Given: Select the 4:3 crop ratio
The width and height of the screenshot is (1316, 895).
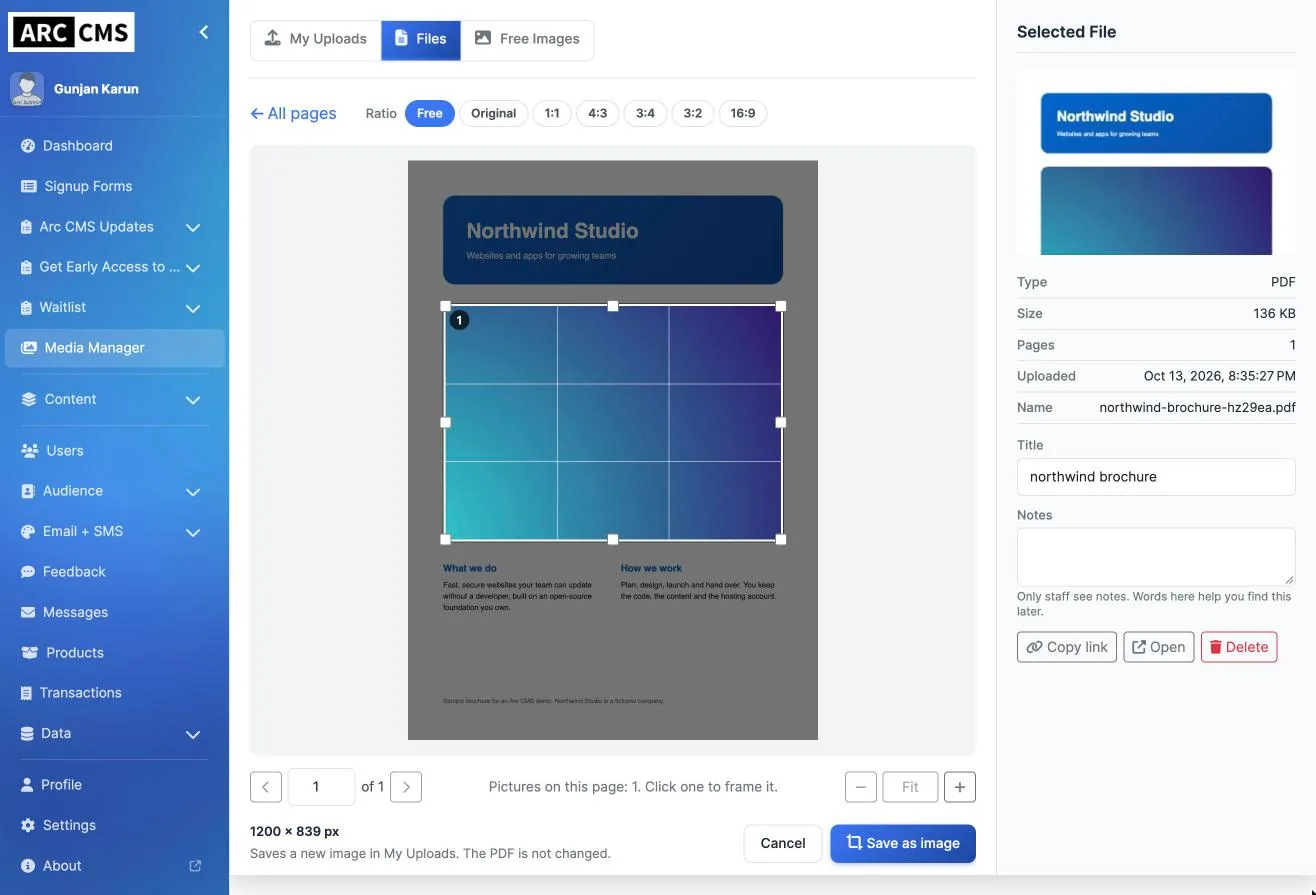Looking at the screenshot, I should click(x=598, y=113).
